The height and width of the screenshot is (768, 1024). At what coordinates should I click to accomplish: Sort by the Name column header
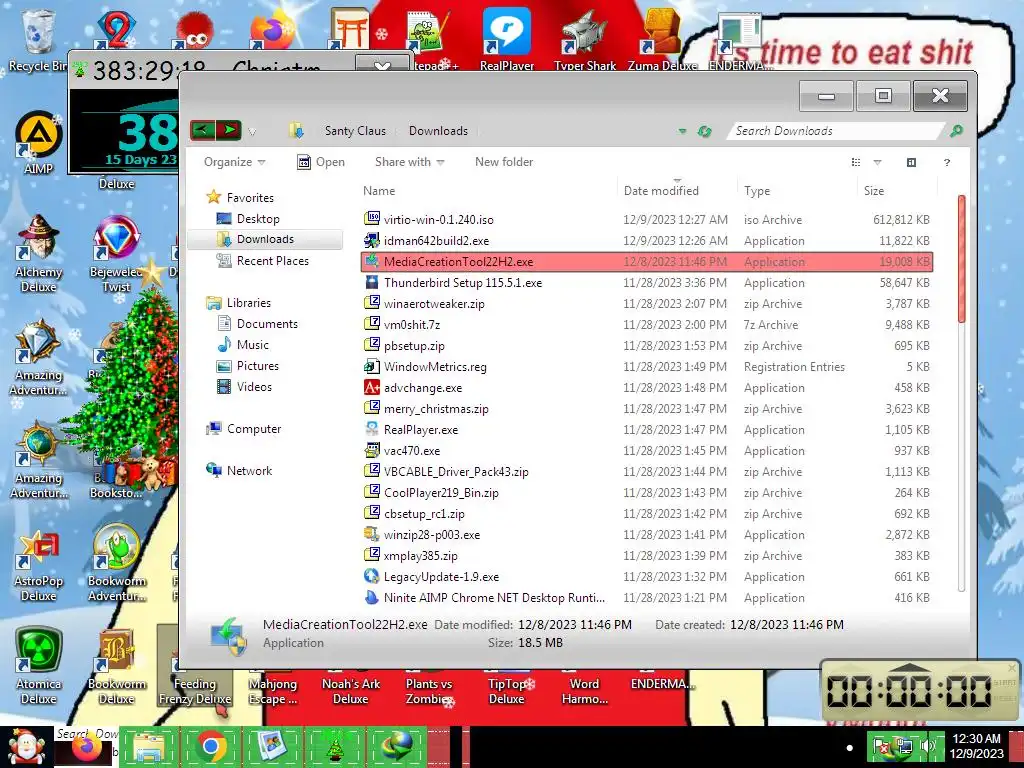pyautogui.click(x=379, y=191)
